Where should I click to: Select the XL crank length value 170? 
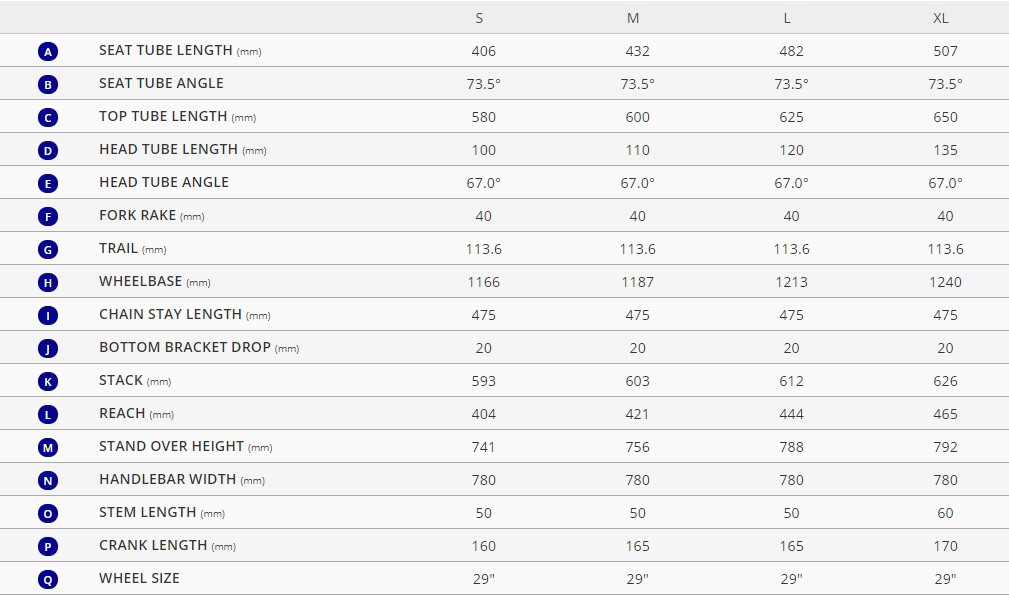click(x=945, y=546)
